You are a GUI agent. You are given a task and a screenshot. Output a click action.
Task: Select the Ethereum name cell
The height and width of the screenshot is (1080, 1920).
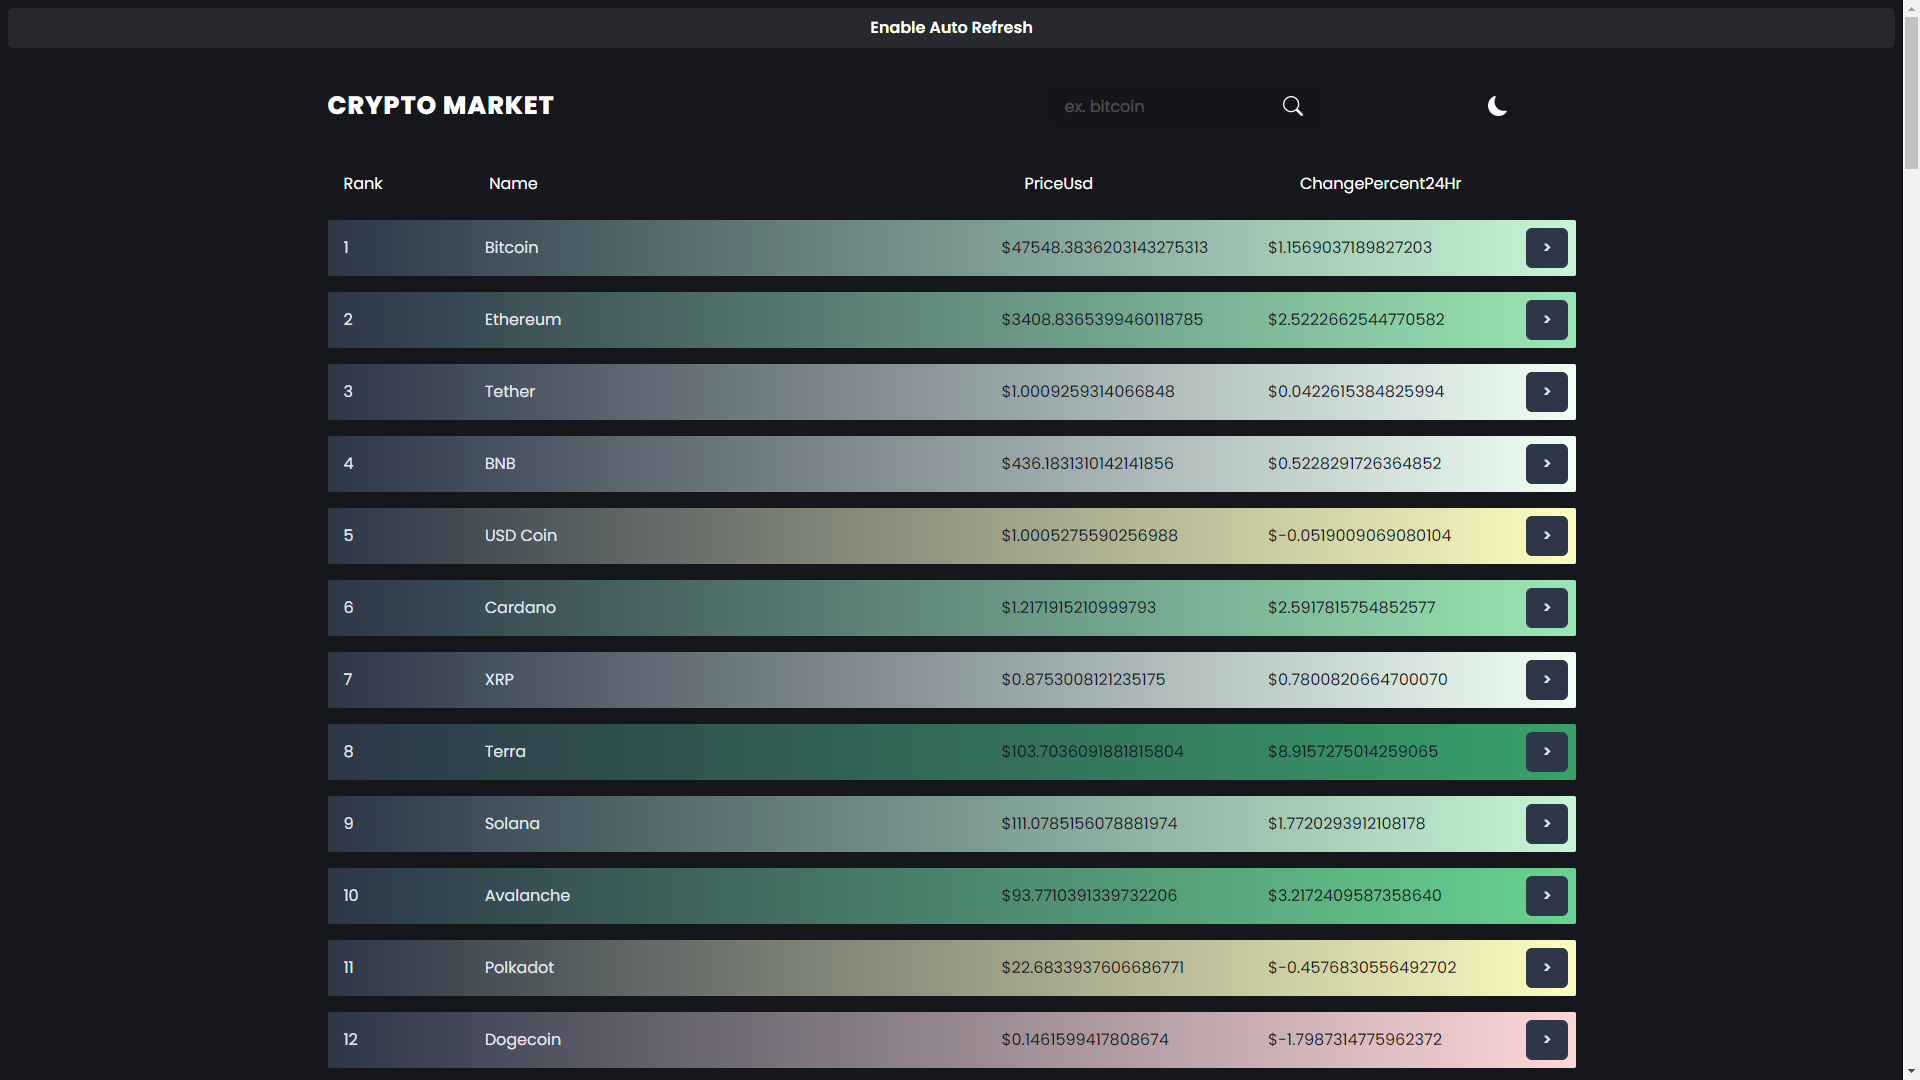[523, 320]
